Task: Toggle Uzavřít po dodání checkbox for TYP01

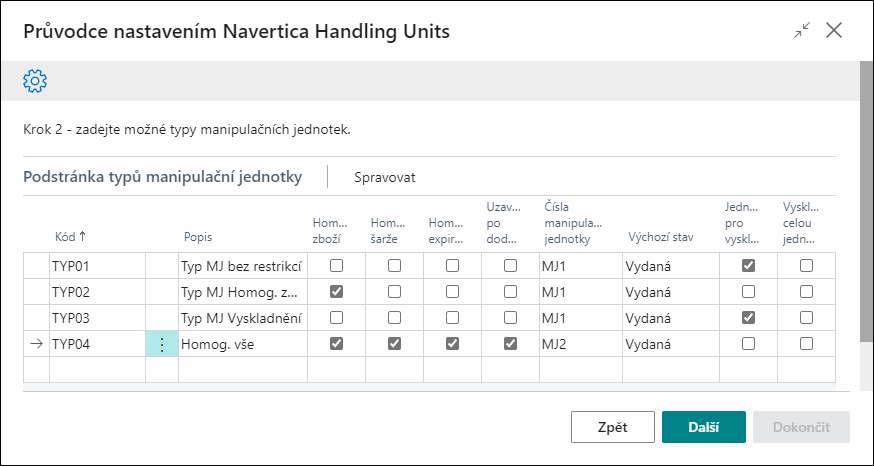Action: click(511, 266)
